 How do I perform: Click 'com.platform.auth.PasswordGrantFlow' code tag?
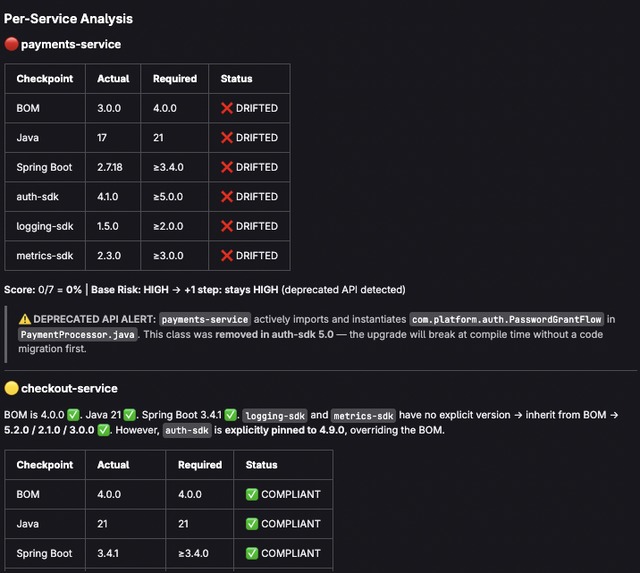coord(507,319)
